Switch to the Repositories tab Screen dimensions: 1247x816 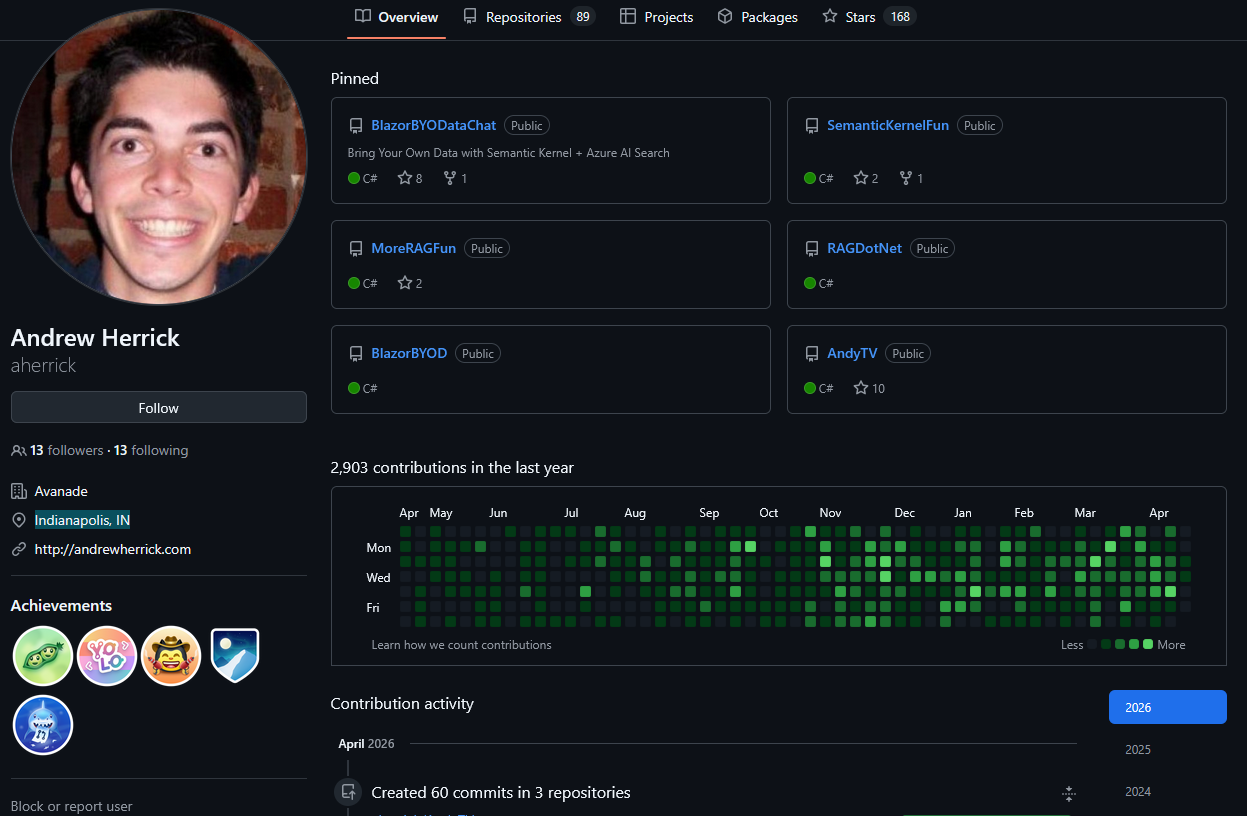click(x=524, y=17)
